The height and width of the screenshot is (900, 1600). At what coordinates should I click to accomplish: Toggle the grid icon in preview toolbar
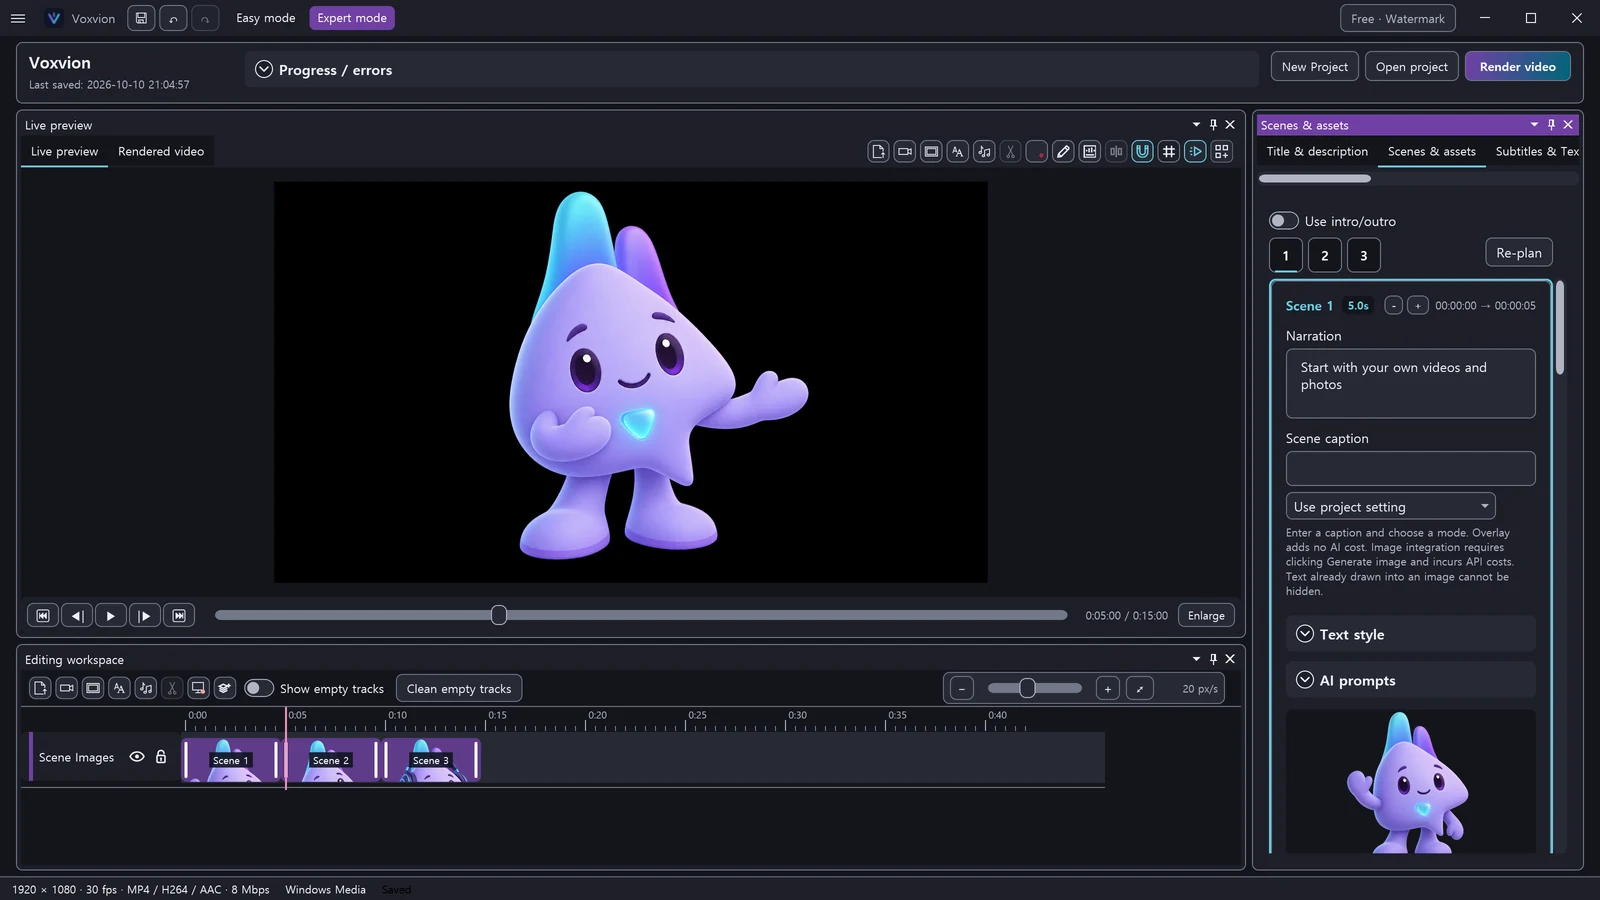1169,152
